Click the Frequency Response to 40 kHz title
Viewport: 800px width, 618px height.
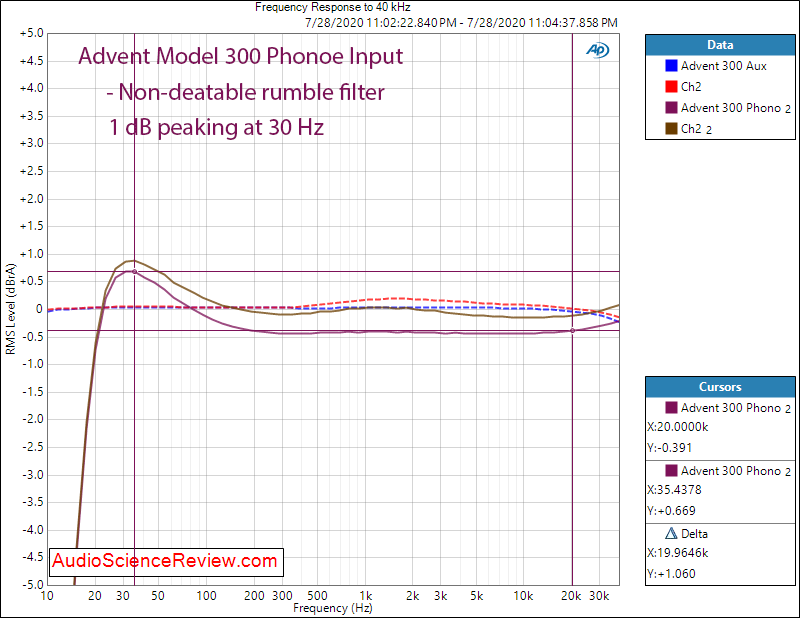[x=333, y=7]
